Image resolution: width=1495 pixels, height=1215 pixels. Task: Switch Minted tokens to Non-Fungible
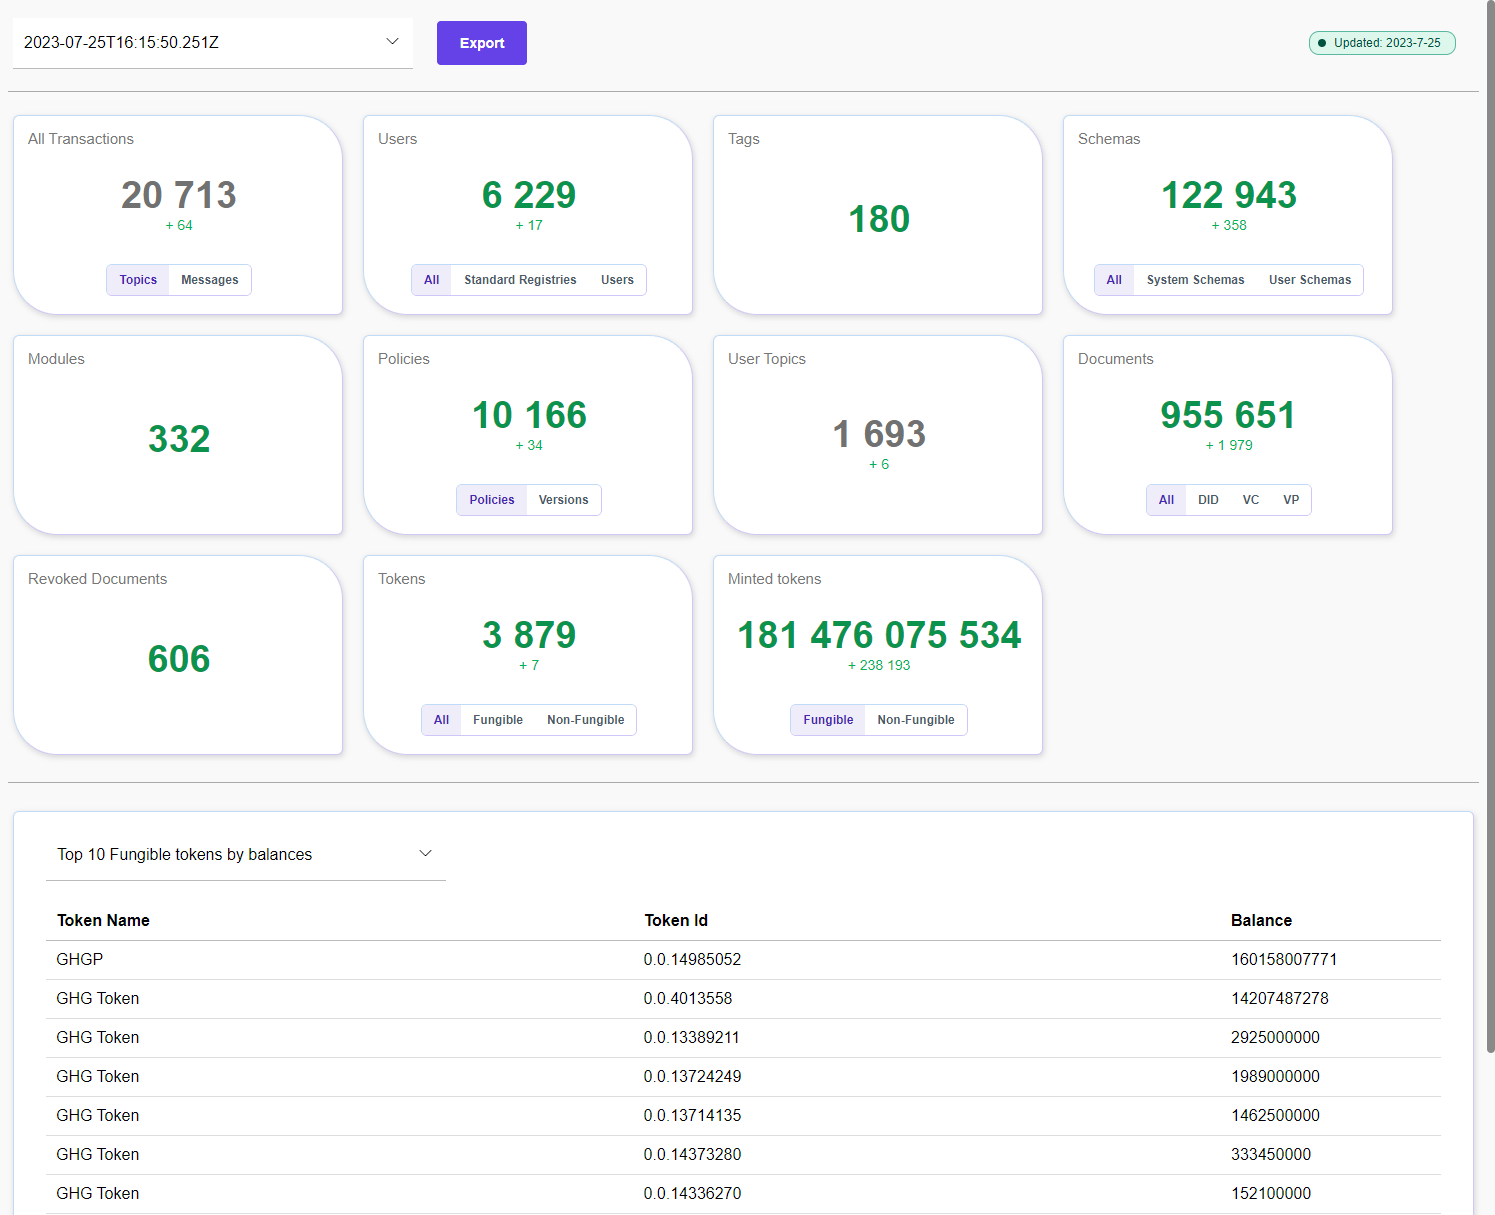pyautogui.click(x=915, y=720)
